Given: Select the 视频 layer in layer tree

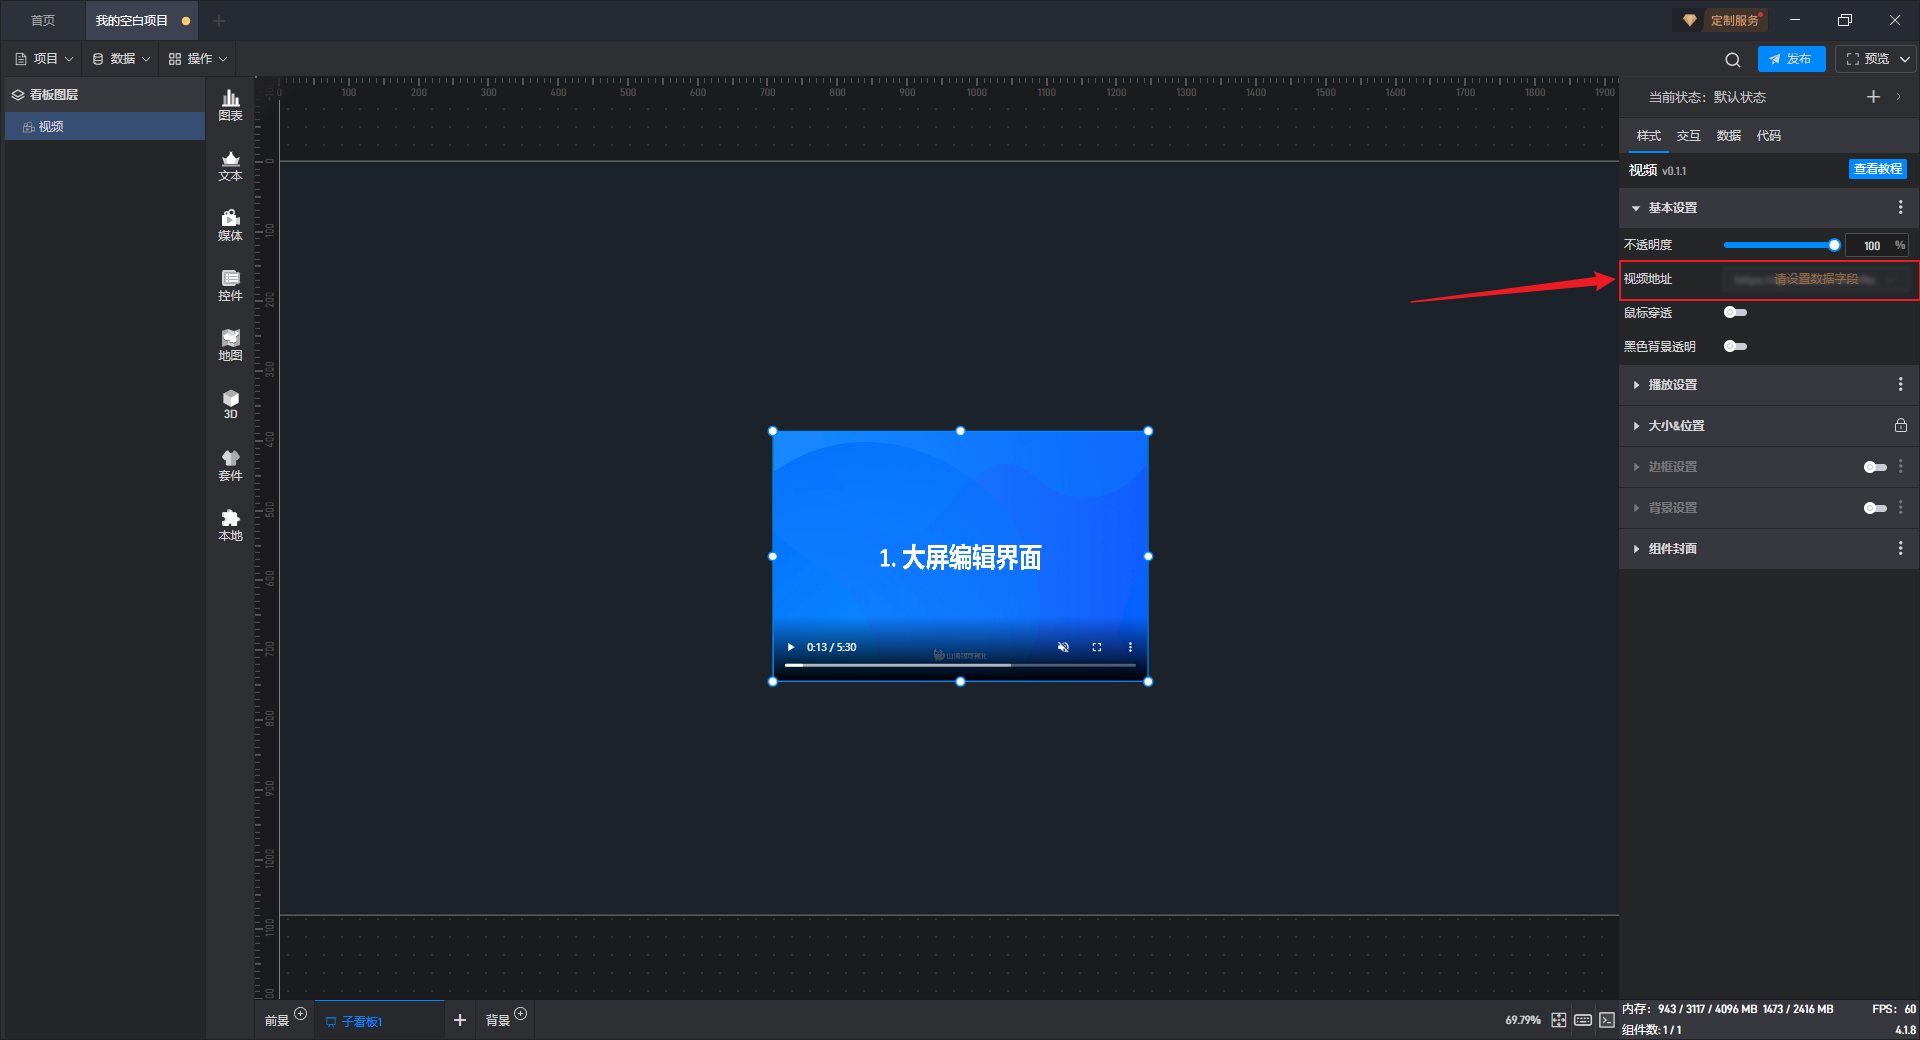Looking at the screenshot, I should (x=104, y=126).
